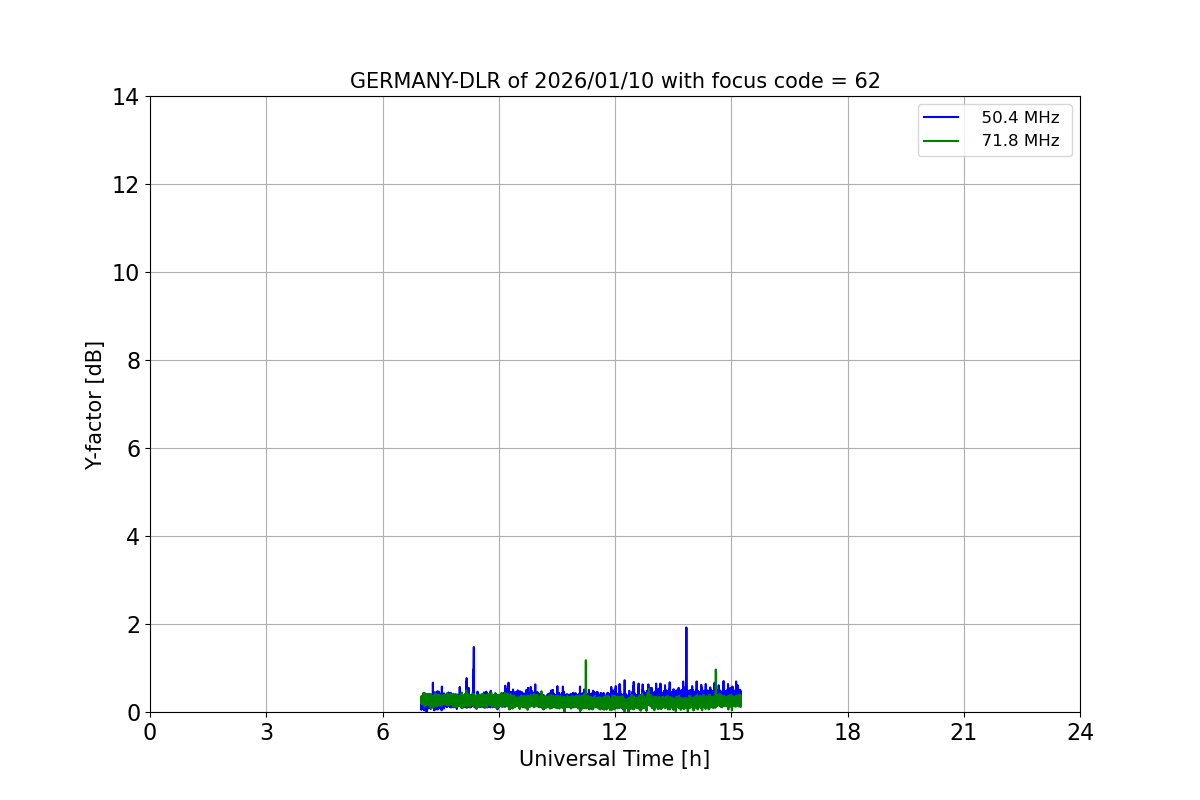Click x-axis tick label 3
Viewport: 1200px width, 800px height.
coord(266,732)
